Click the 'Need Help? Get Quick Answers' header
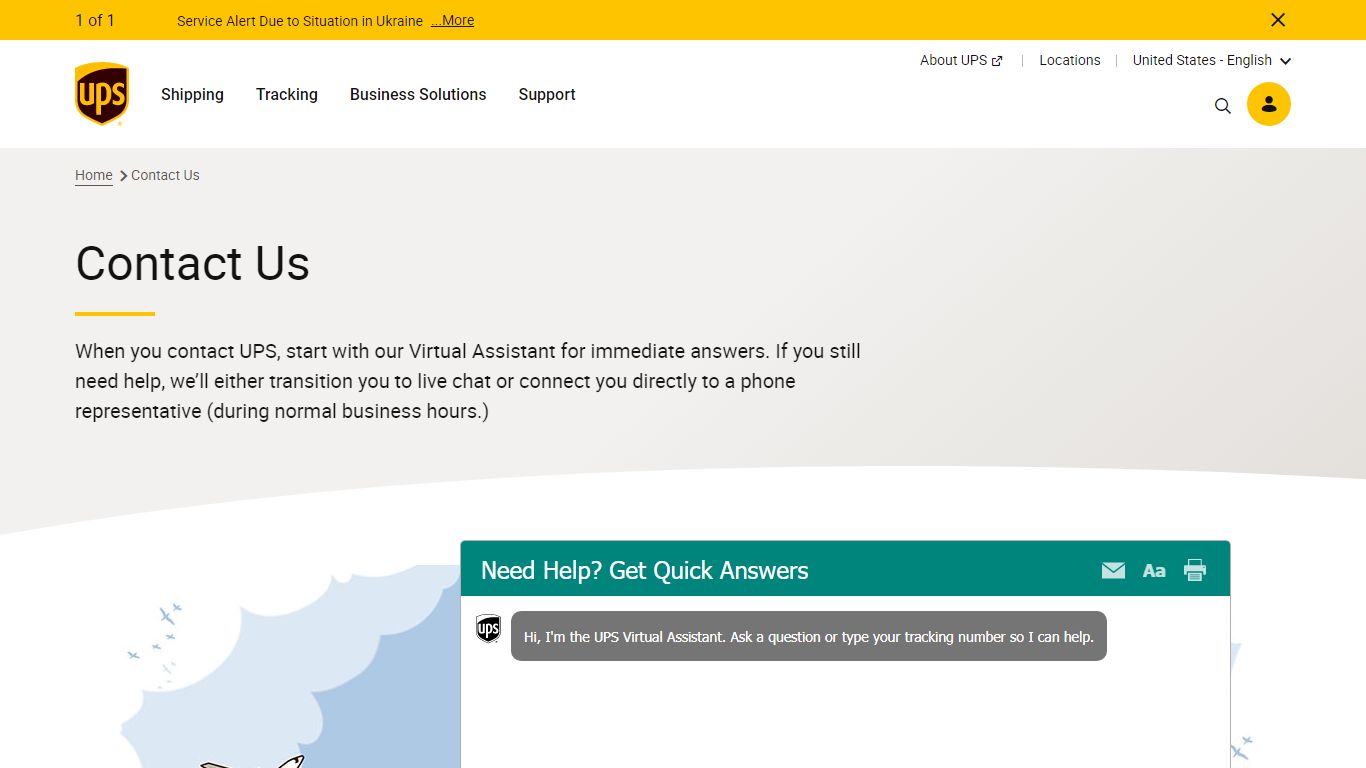Image resolution: width=1366 pixels, height=768 pixels. [x=645, y=570]
